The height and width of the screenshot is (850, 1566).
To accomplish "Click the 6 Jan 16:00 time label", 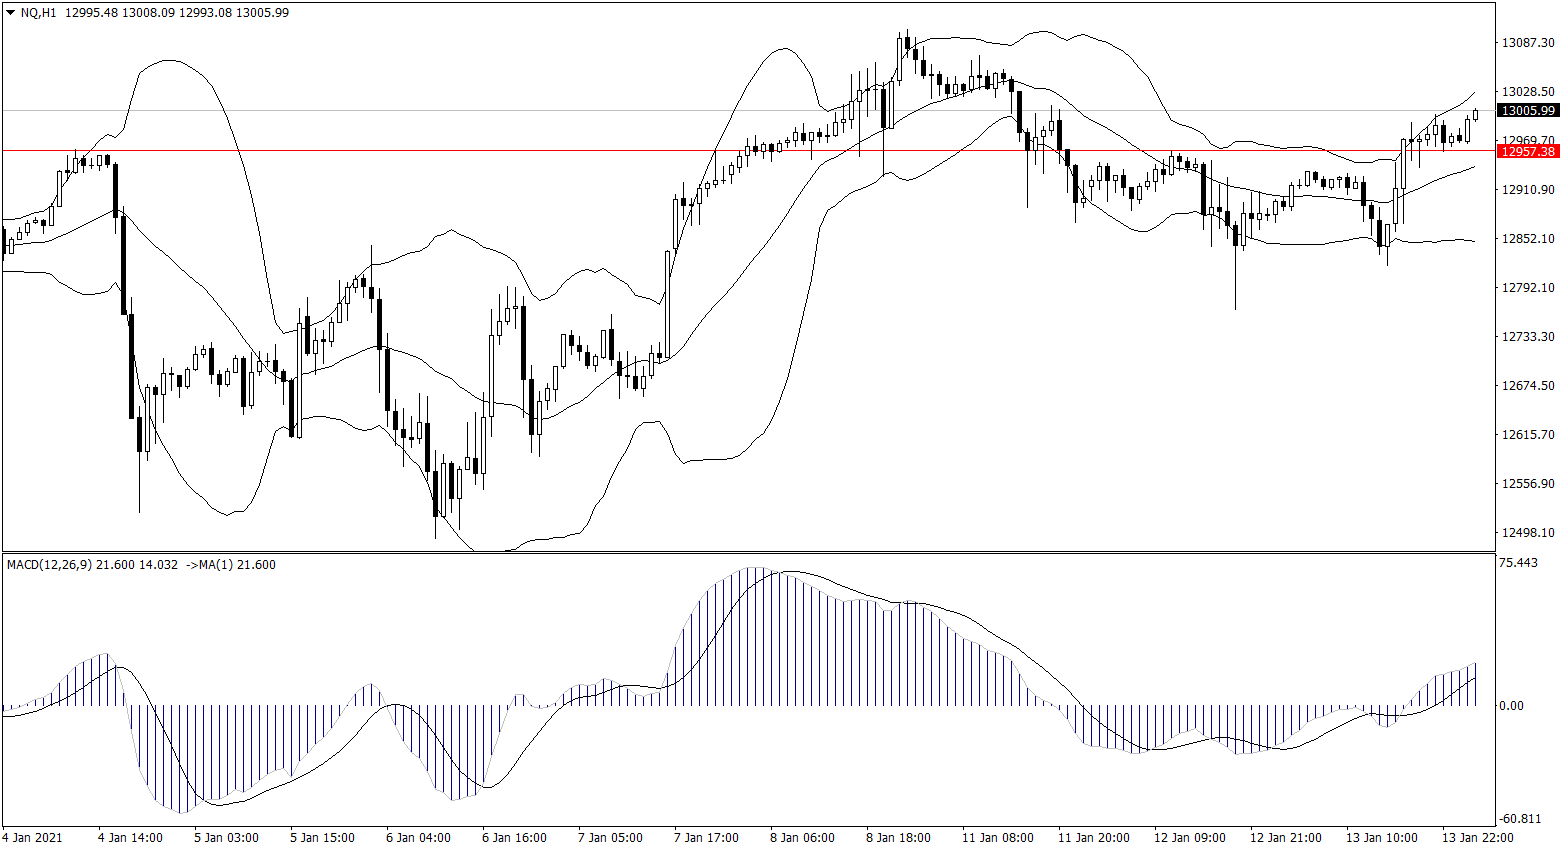I will [x=514, y=838].
